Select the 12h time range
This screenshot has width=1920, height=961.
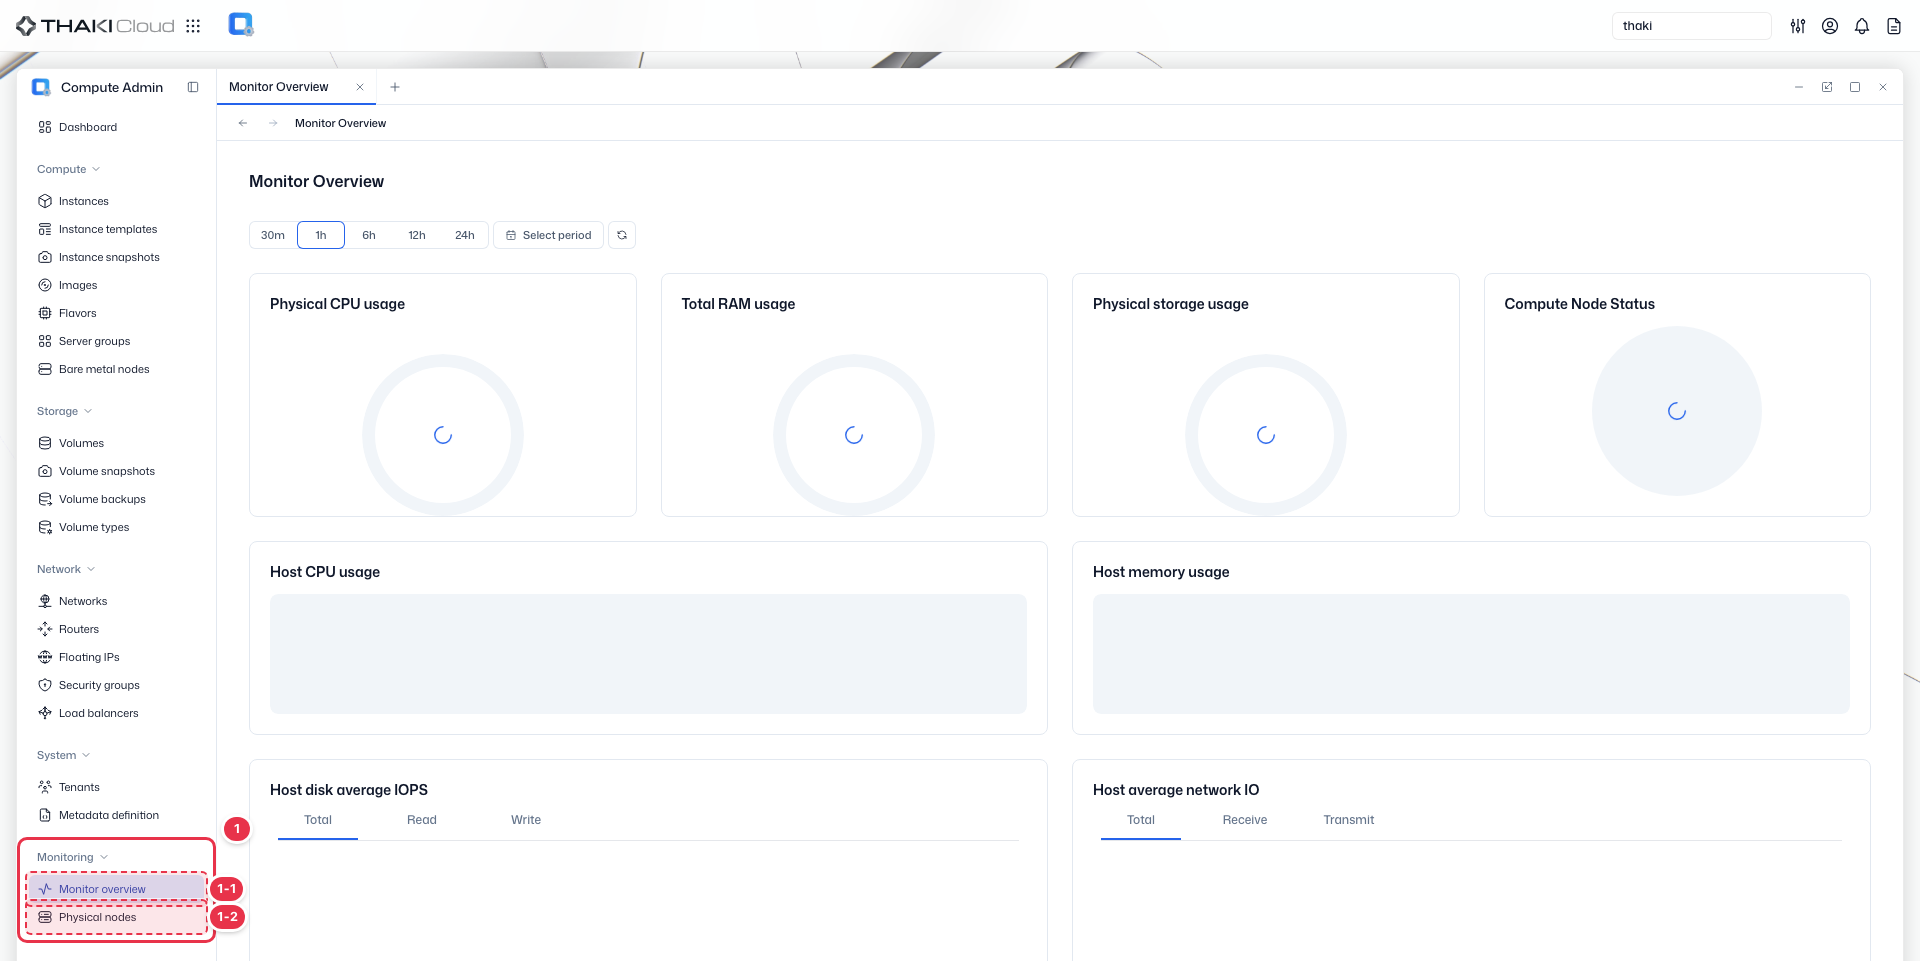point(417,235)
